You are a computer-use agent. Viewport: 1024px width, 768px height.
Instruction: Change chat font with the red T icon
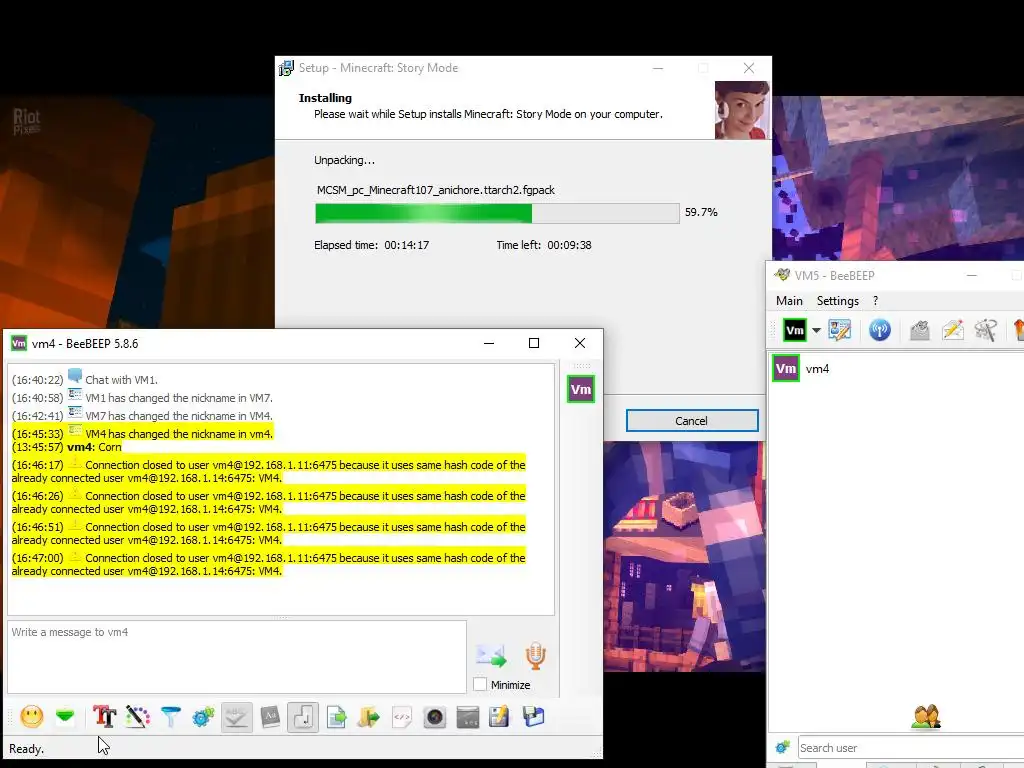click(x=104, y=716)
